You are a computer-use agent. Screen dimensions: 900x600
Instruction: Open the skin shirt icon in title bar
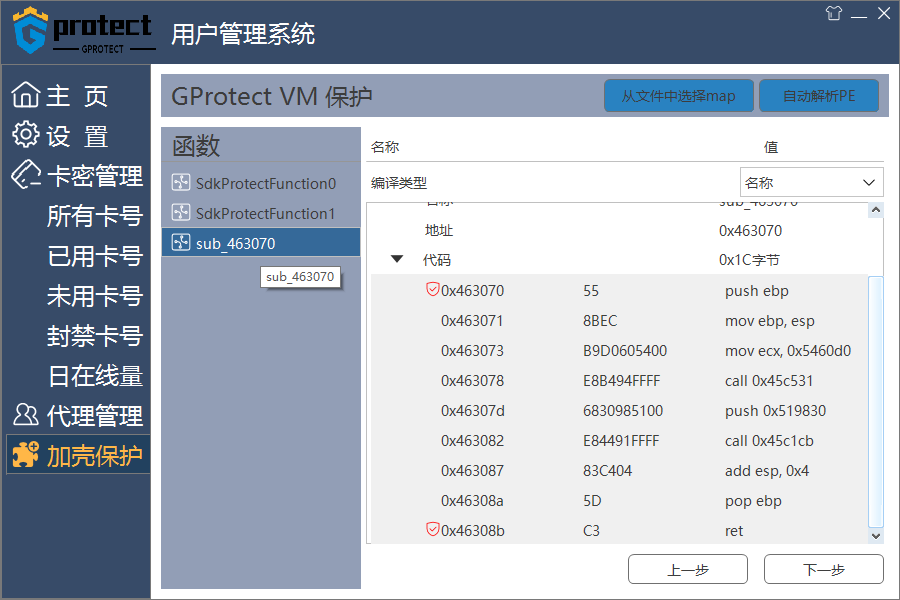tap(833, 13)
